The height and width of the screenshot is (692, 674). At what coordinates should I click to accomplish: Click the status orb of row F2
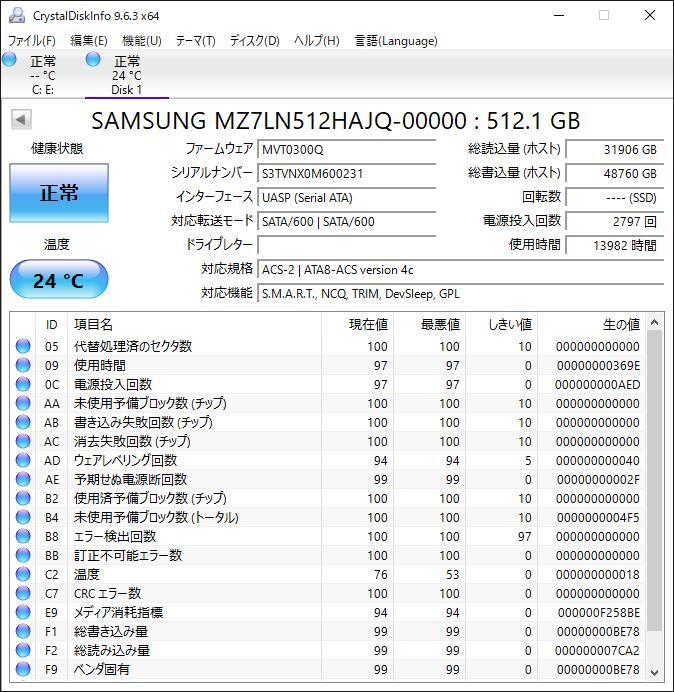tap(23, 650)
